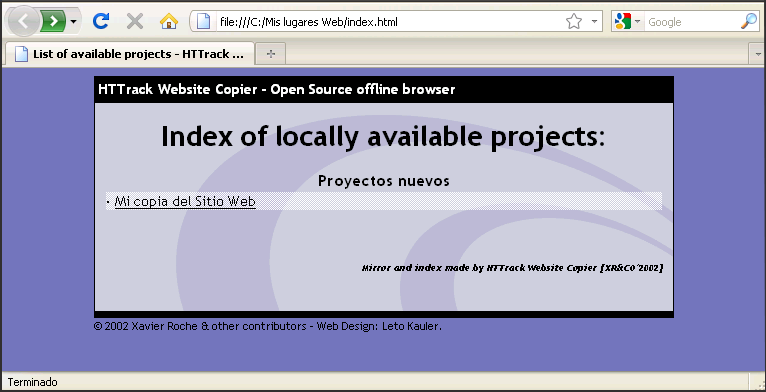Reload the page with the refresh icon
This screenshot has width=766, height=392.
(101, 22)
